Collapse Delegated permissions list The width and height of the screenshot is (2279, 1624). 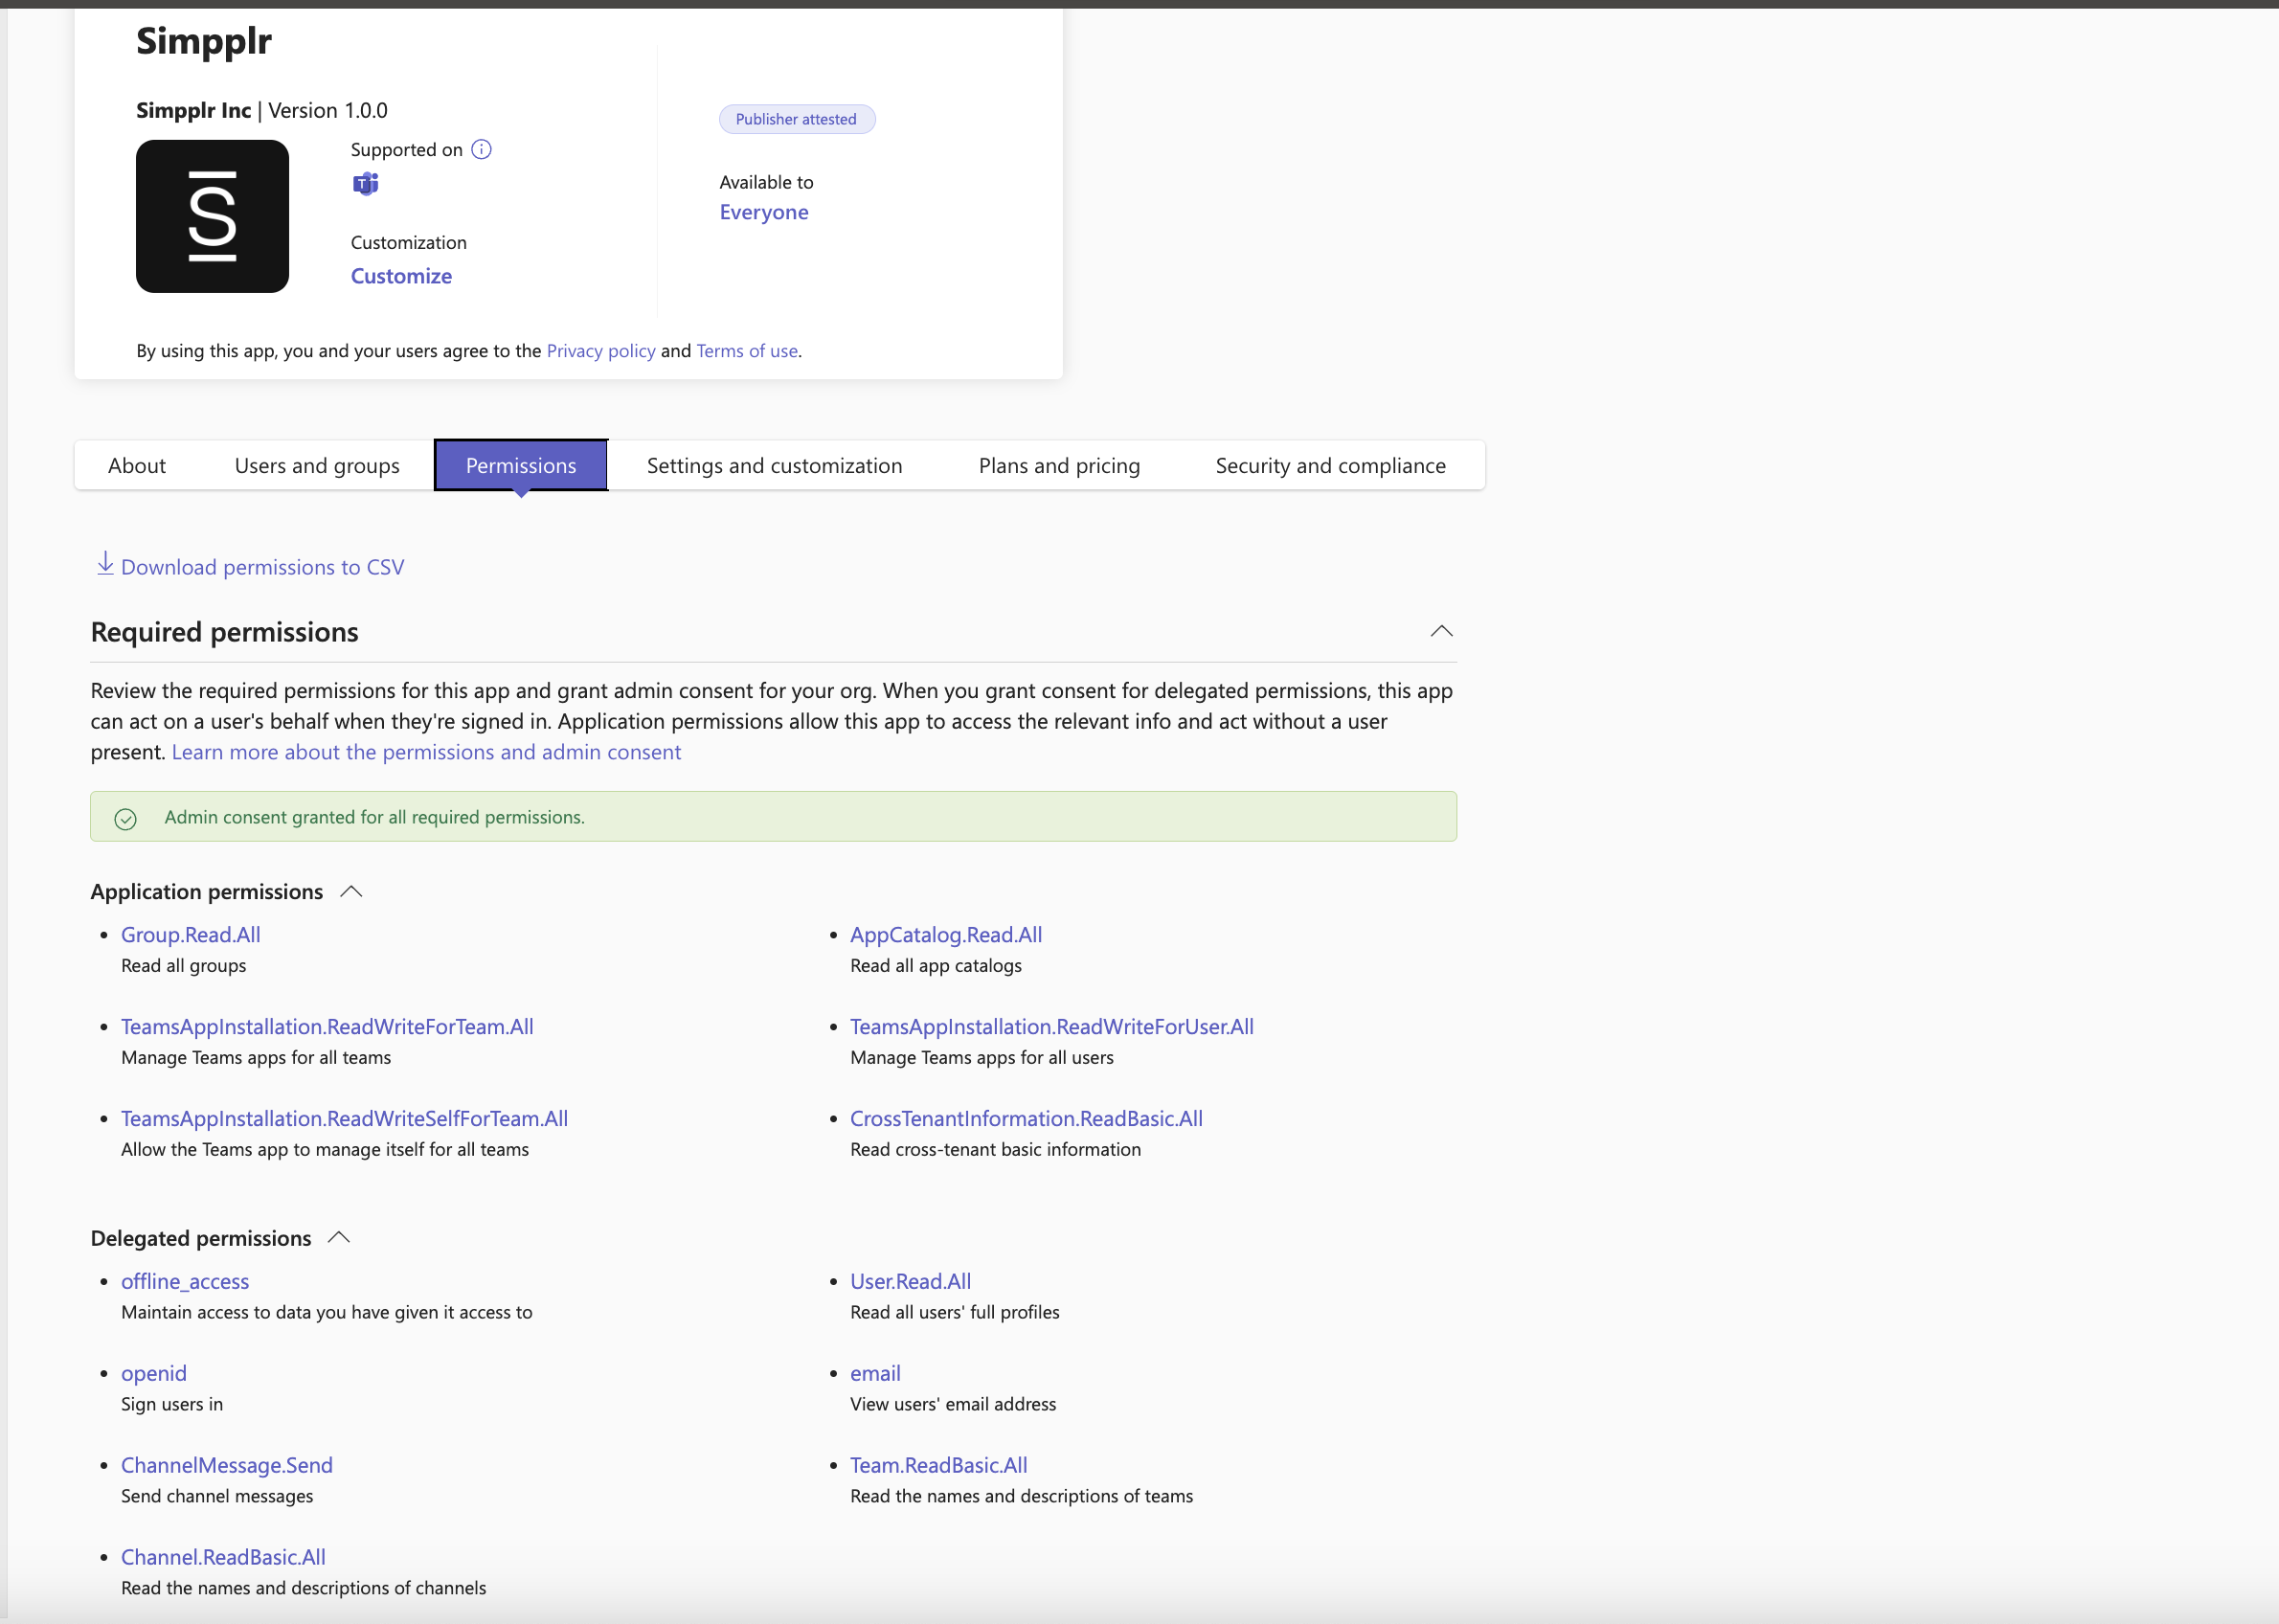tap(339, 1238)
